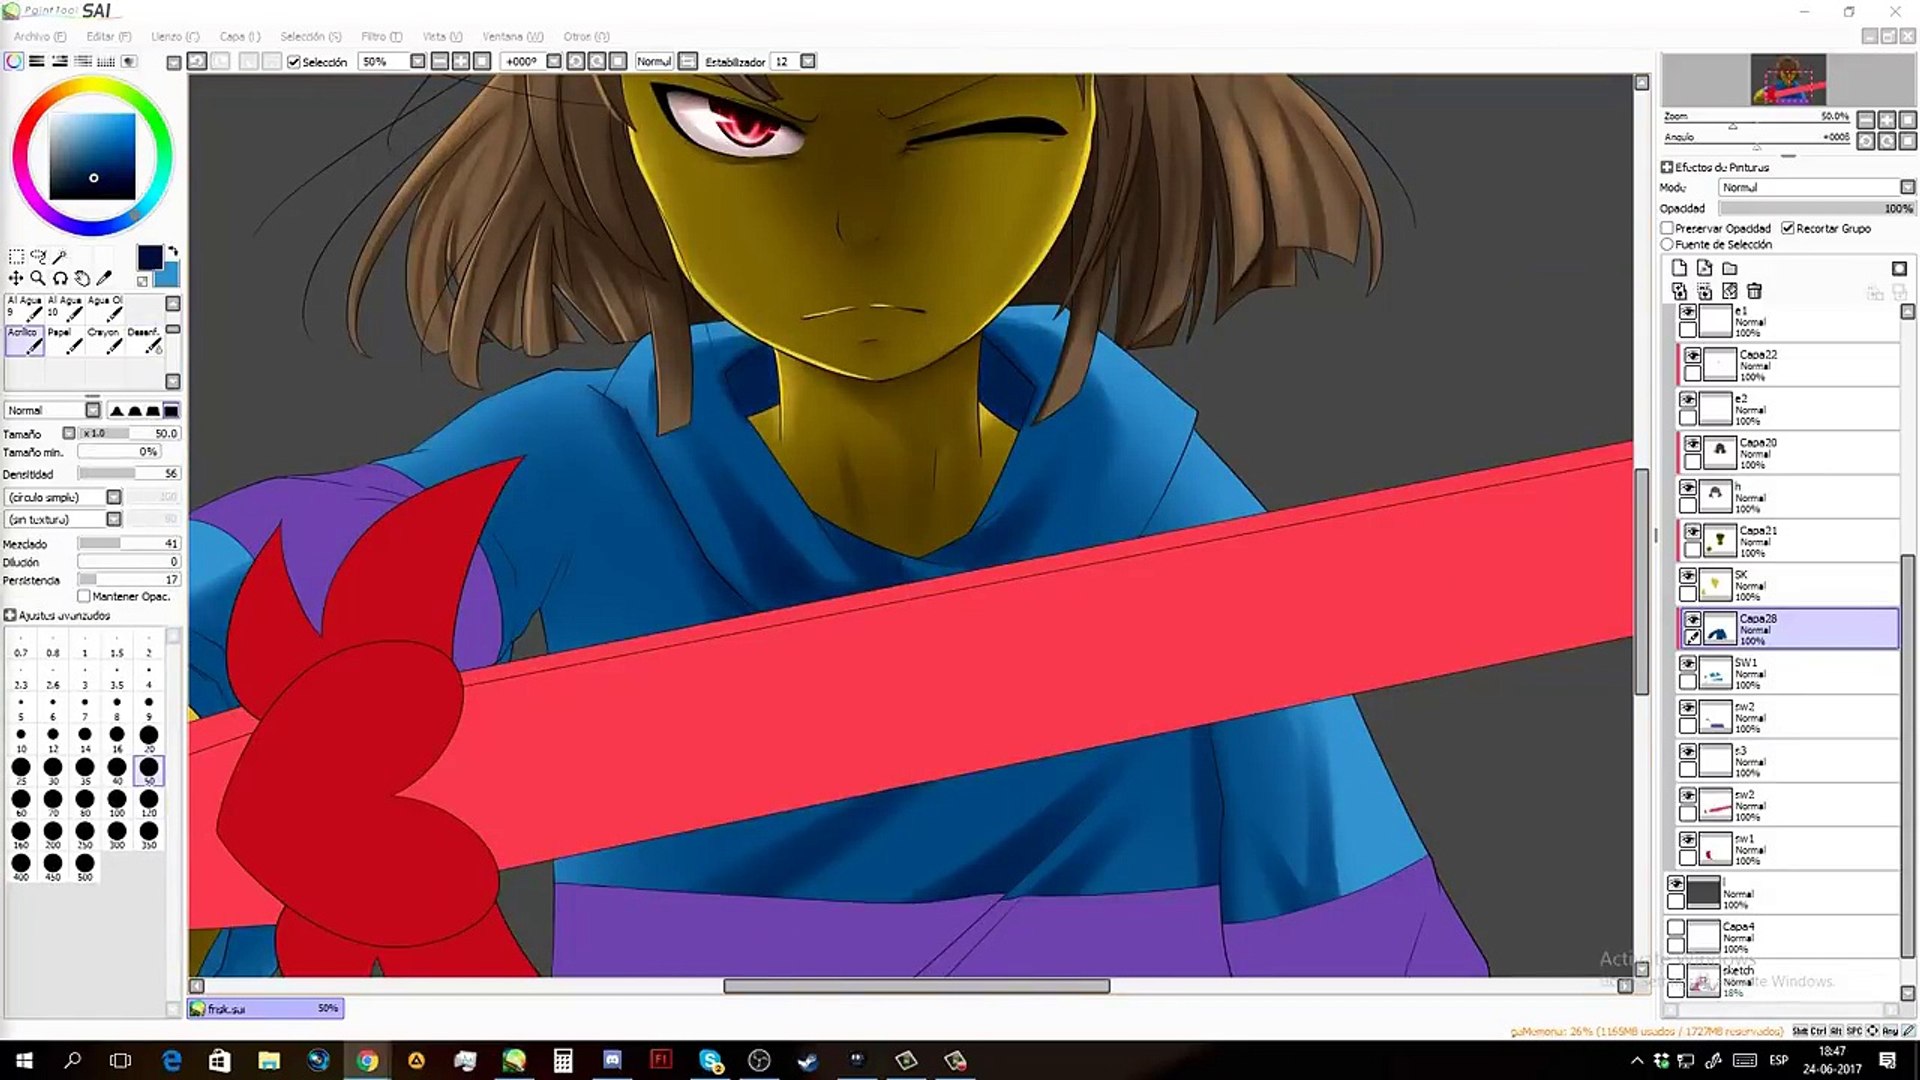Screen dimensions: 1920x1080
Task: Select the hand pan tool
Action: point(82,278)
